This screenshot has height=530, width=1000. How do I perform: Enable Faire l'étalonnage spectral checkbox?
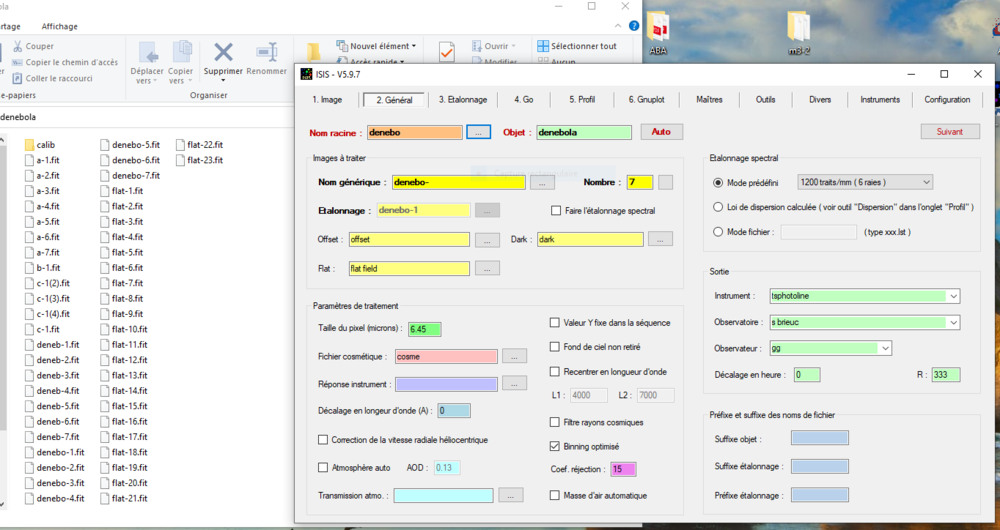(x=555, y=210)
